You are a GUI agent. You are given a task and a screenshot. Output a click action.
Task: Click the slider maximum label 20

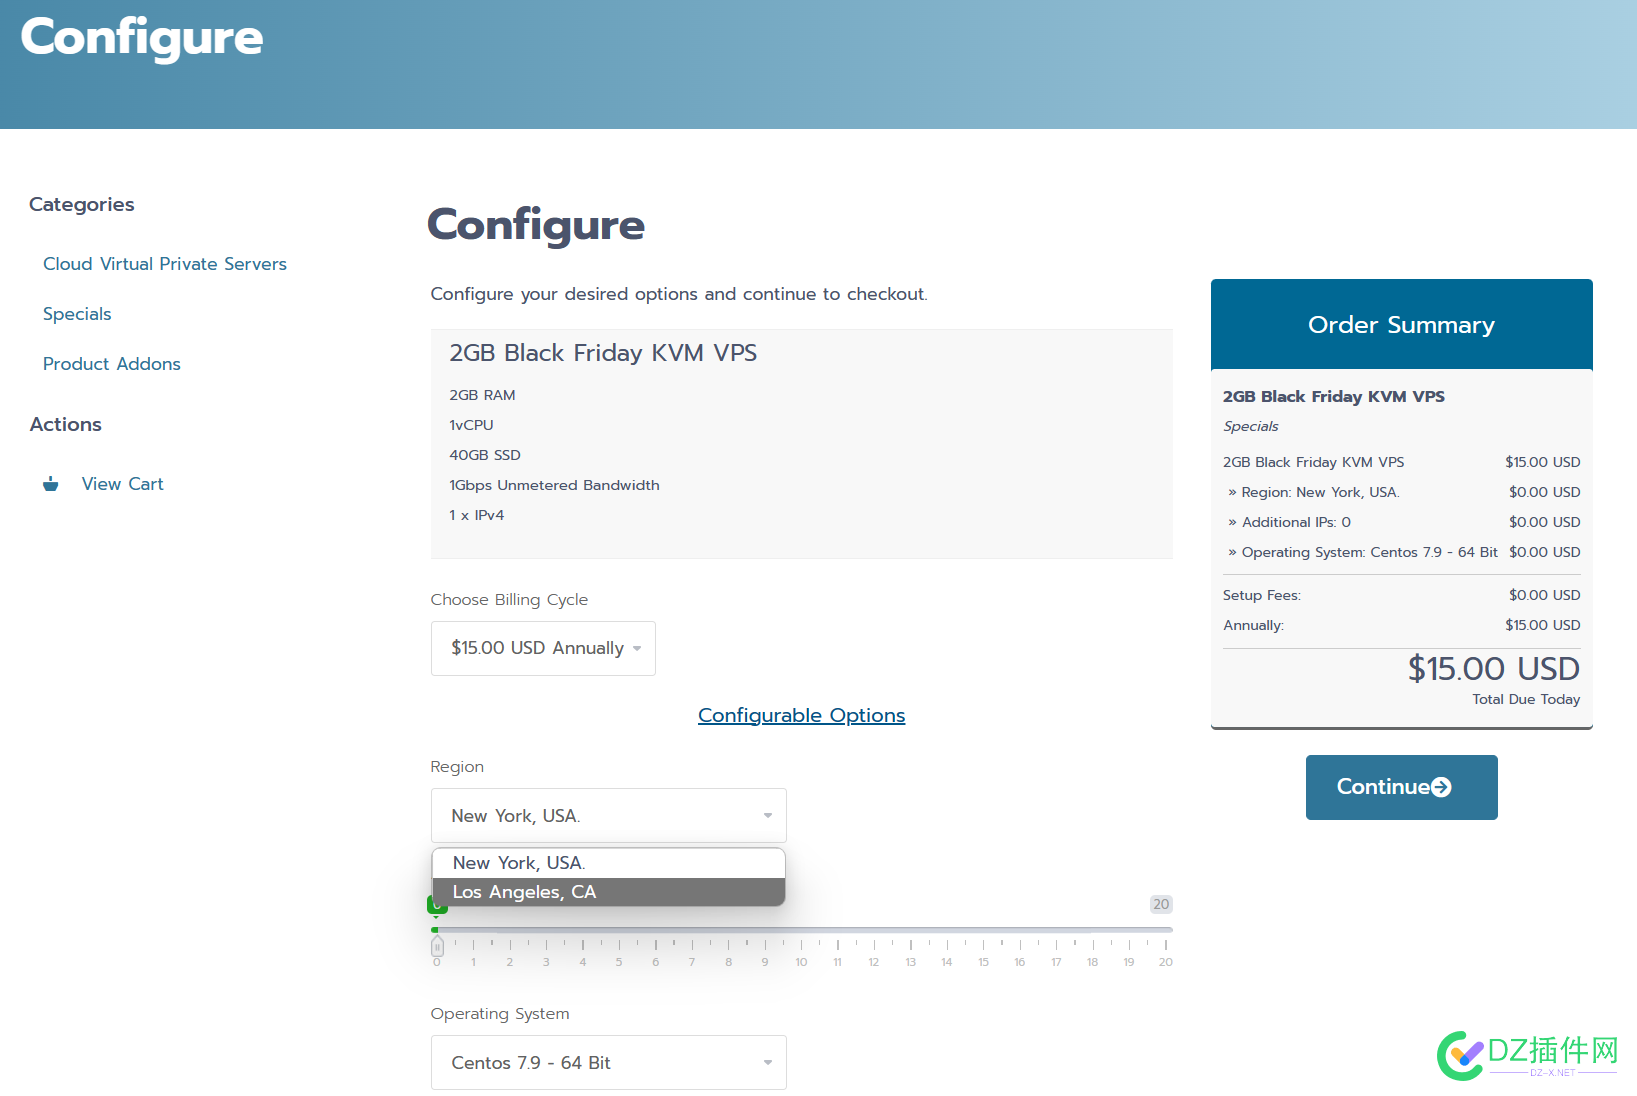[1161, 904]
